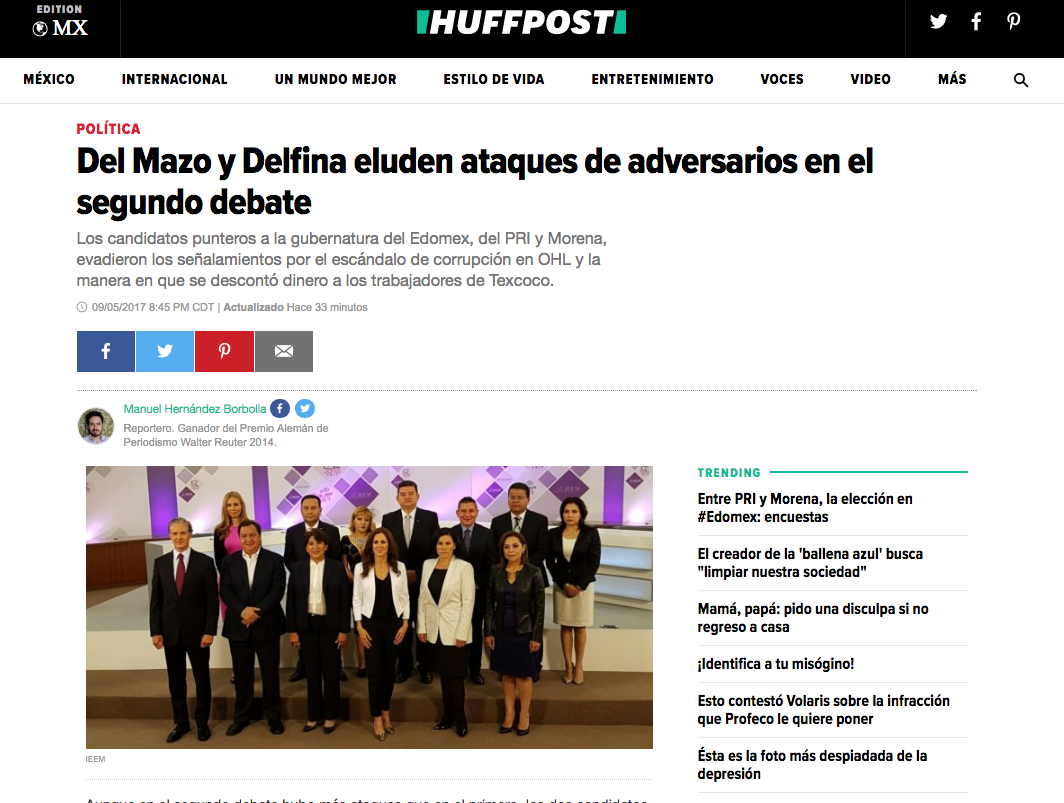
Task: Open the author's Twitter profile icon
Action: 305,409
